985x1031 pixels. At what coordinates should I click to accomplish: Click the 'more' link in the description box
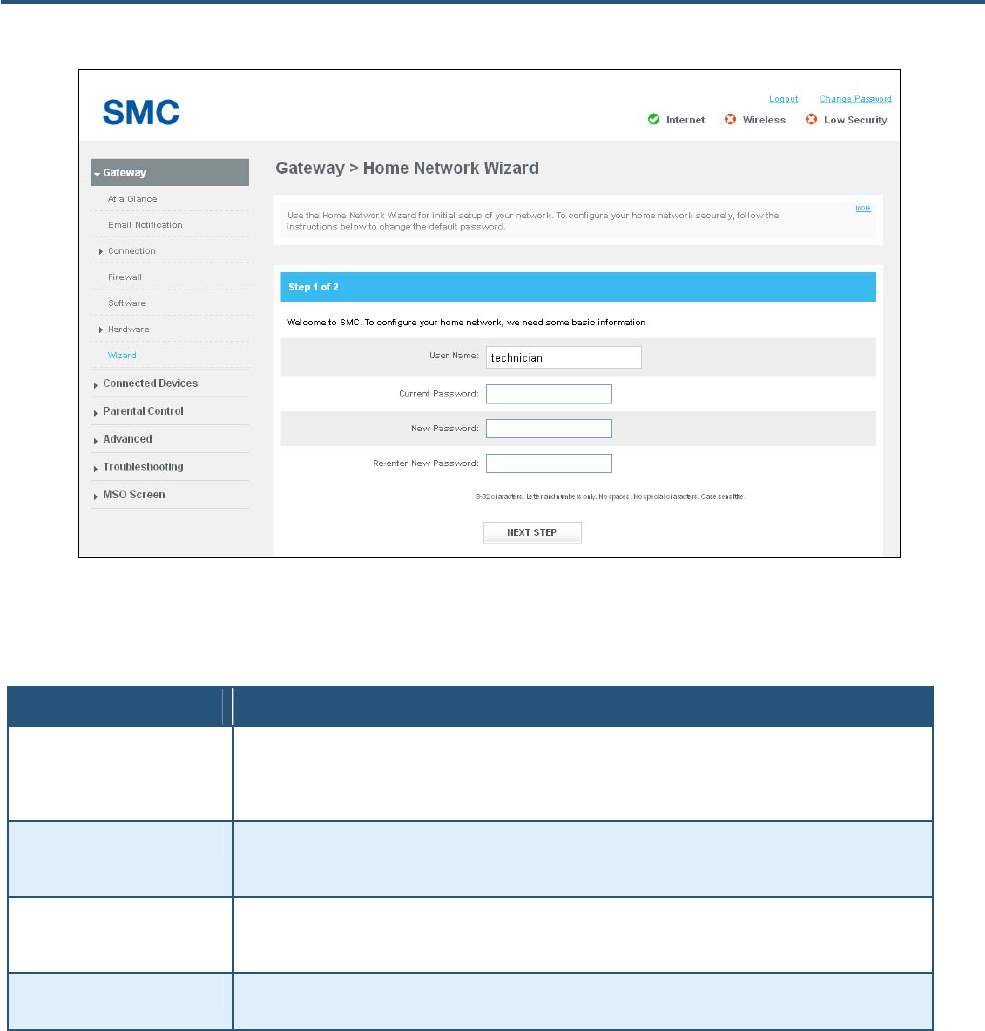(x=863, y=208)
